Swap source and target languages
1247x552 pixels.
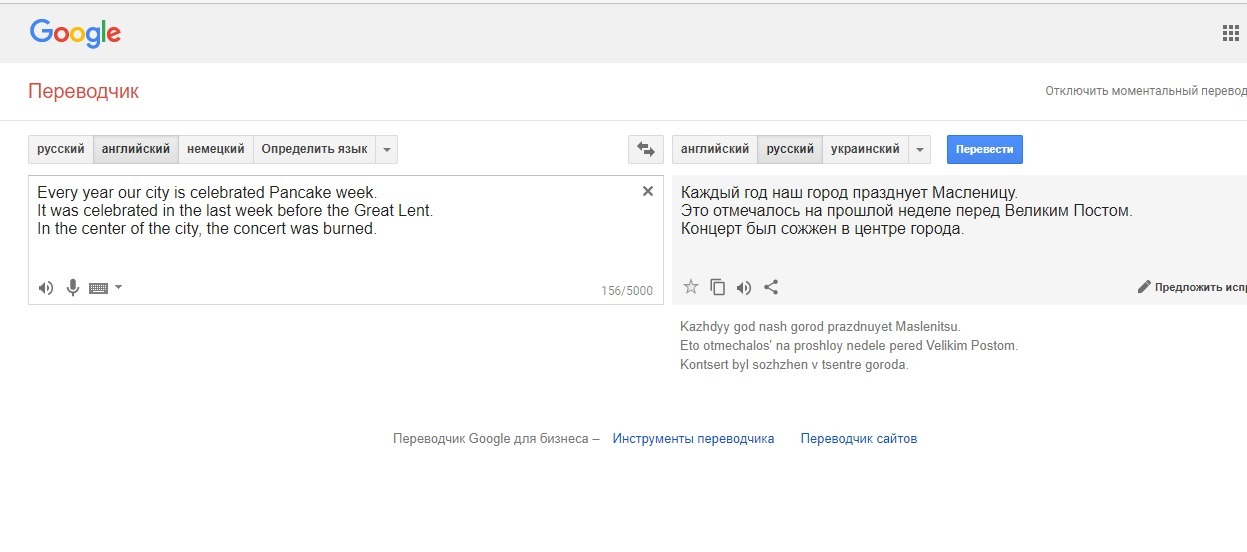(645, 149)
